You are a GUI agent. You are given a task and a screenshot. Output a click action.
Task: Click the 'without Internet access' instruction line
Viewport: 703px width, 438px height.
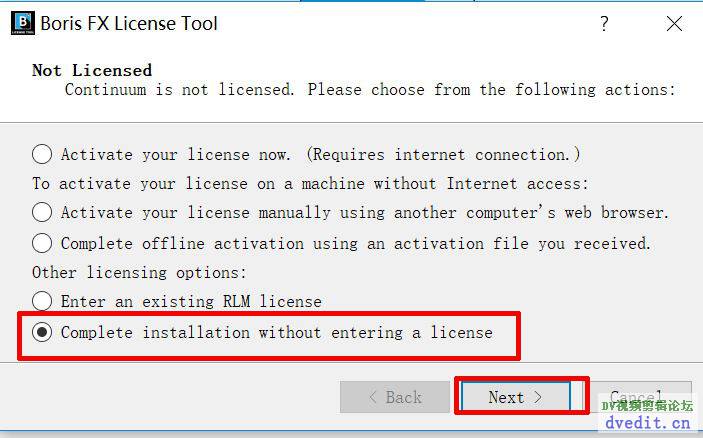coord(310,184)
